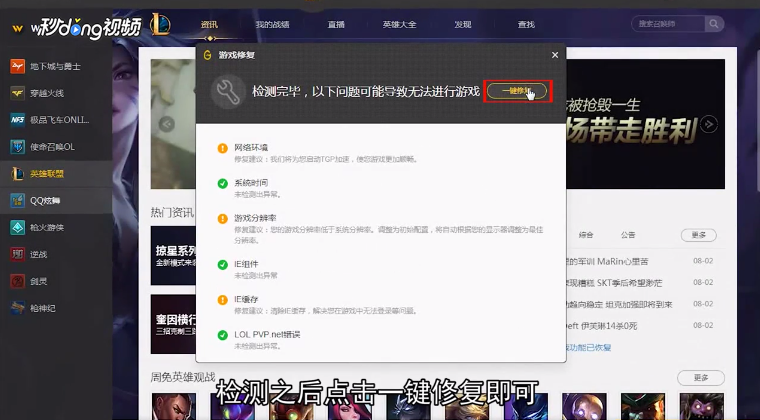The height and width of the screenshot is (420, 760).
Task: Click 更多 button for 周免英雄观战
Action: pyautogui.click(x=701, y=377)
